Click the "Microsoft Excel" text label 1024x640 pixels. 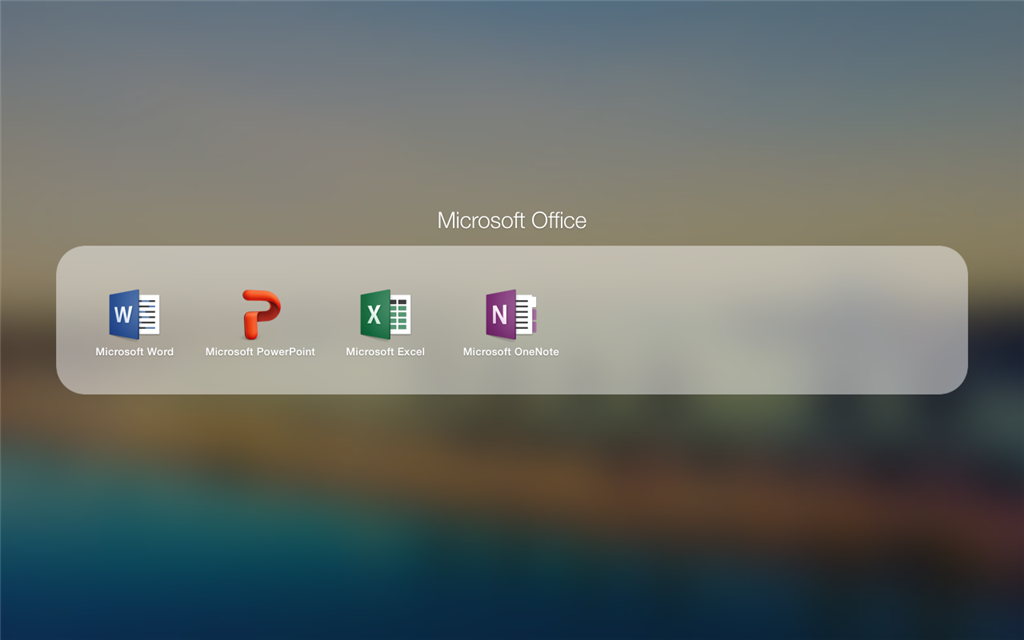click(x=385, y=351)
